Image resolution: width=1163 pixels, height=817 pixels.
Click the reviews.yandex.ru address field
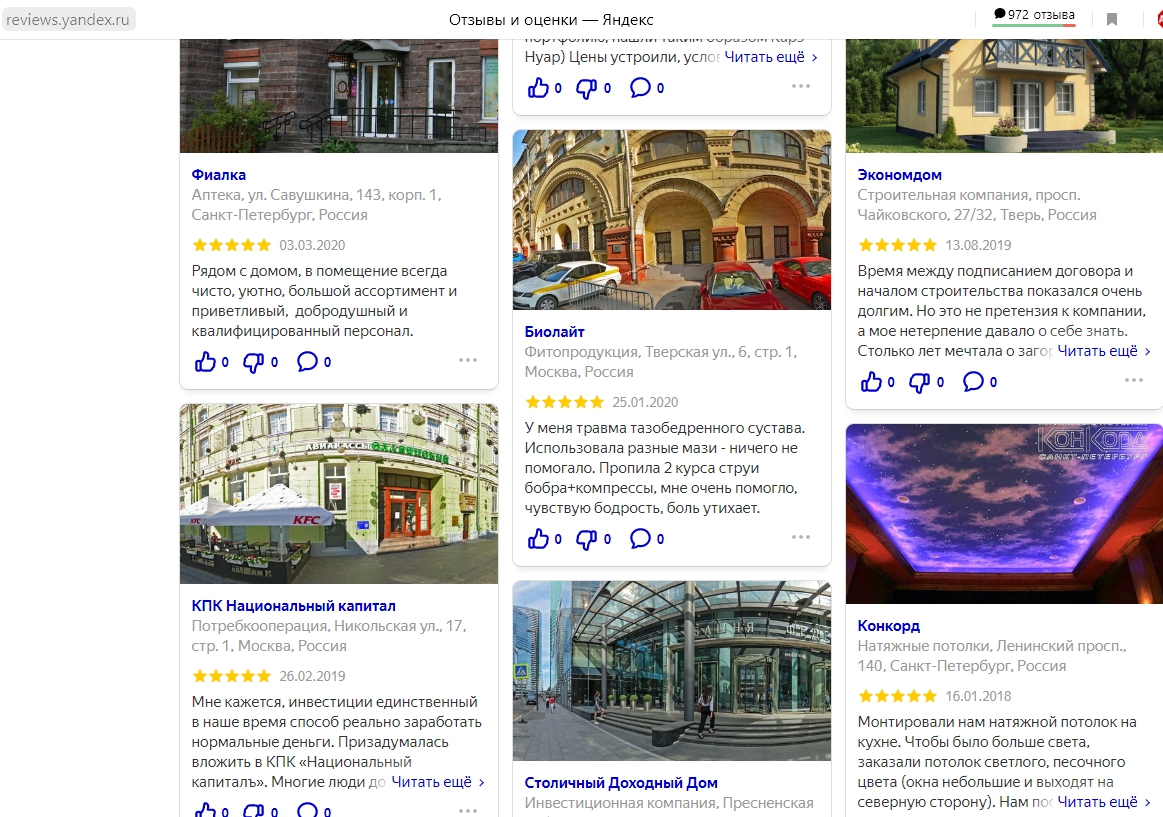click(x=68, y=19)
